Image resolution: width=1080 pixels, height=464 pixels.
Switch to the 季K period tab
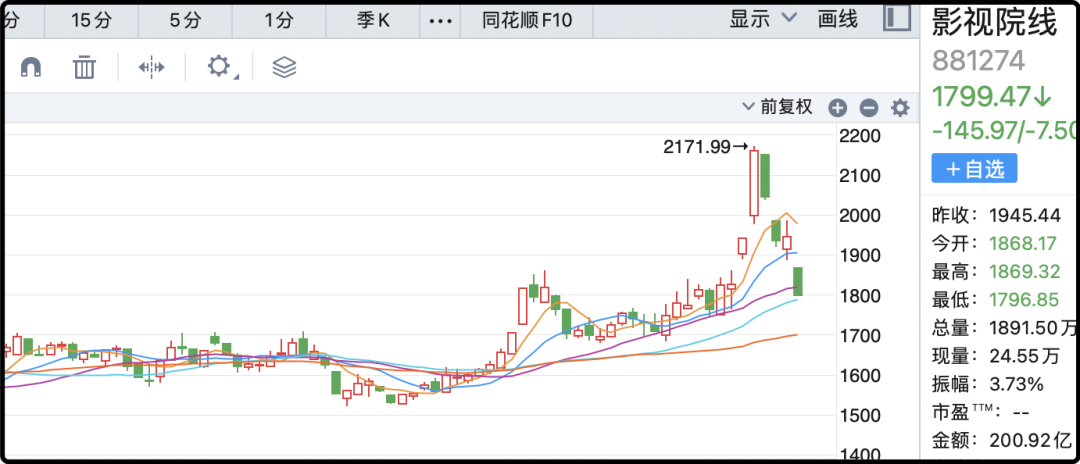373,21
